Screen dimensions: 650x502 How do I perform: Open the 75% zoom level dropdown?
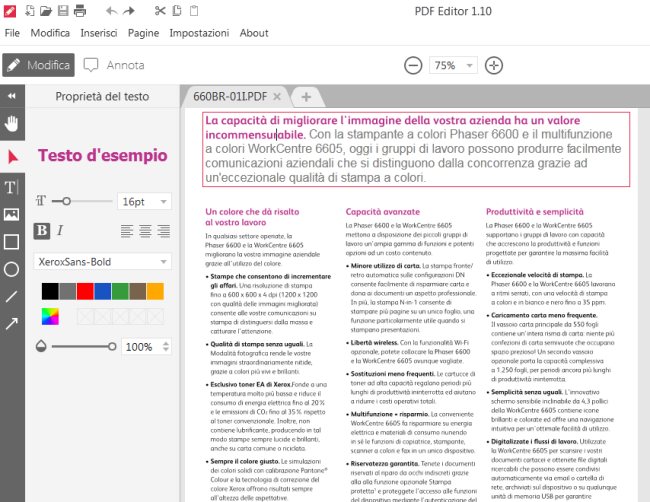click(453, 65)
